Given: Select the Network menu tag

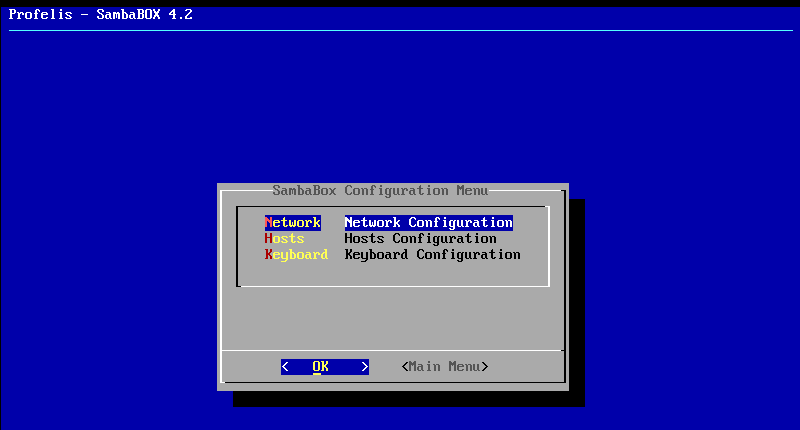Looking at the screenshot, I should pos(292,222).
